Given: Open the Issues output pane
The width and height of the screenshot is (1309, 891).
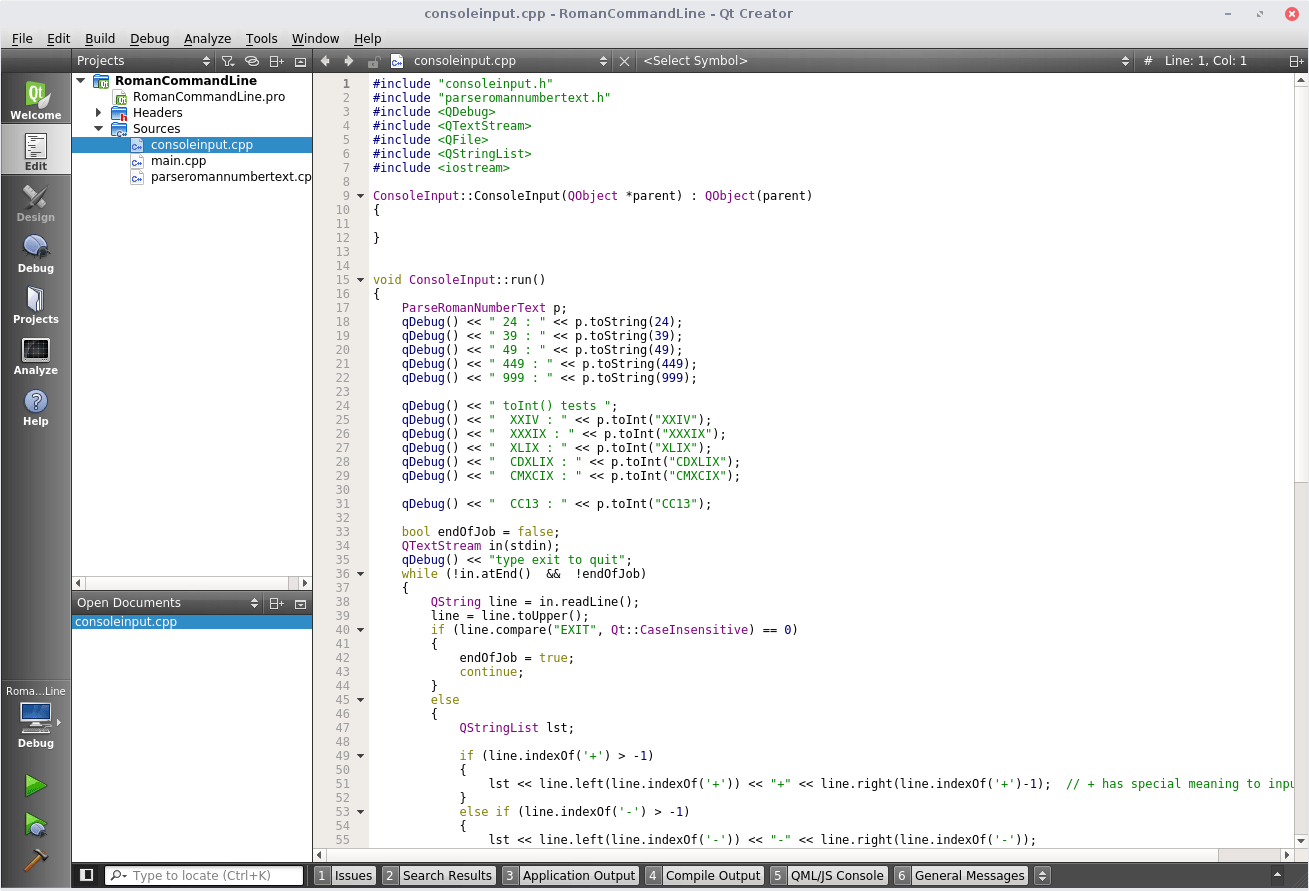Looking at the screenshot, I should point(352,875).
